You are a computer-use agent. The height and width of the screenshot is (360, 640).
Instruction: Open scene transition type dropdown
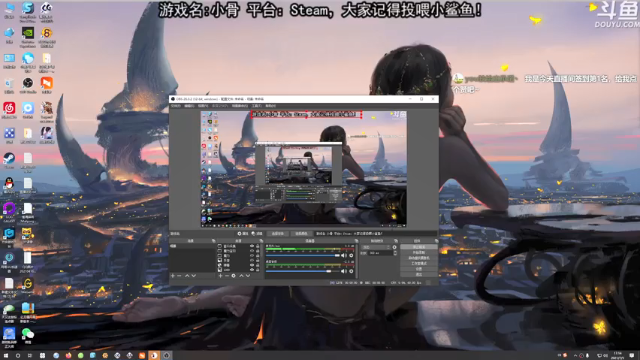point(376,247)
